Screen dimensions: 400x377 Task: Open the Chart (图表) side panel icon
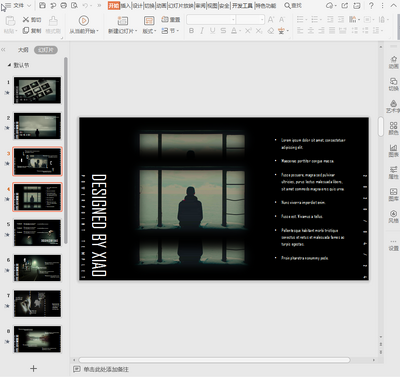click(393, 150)
